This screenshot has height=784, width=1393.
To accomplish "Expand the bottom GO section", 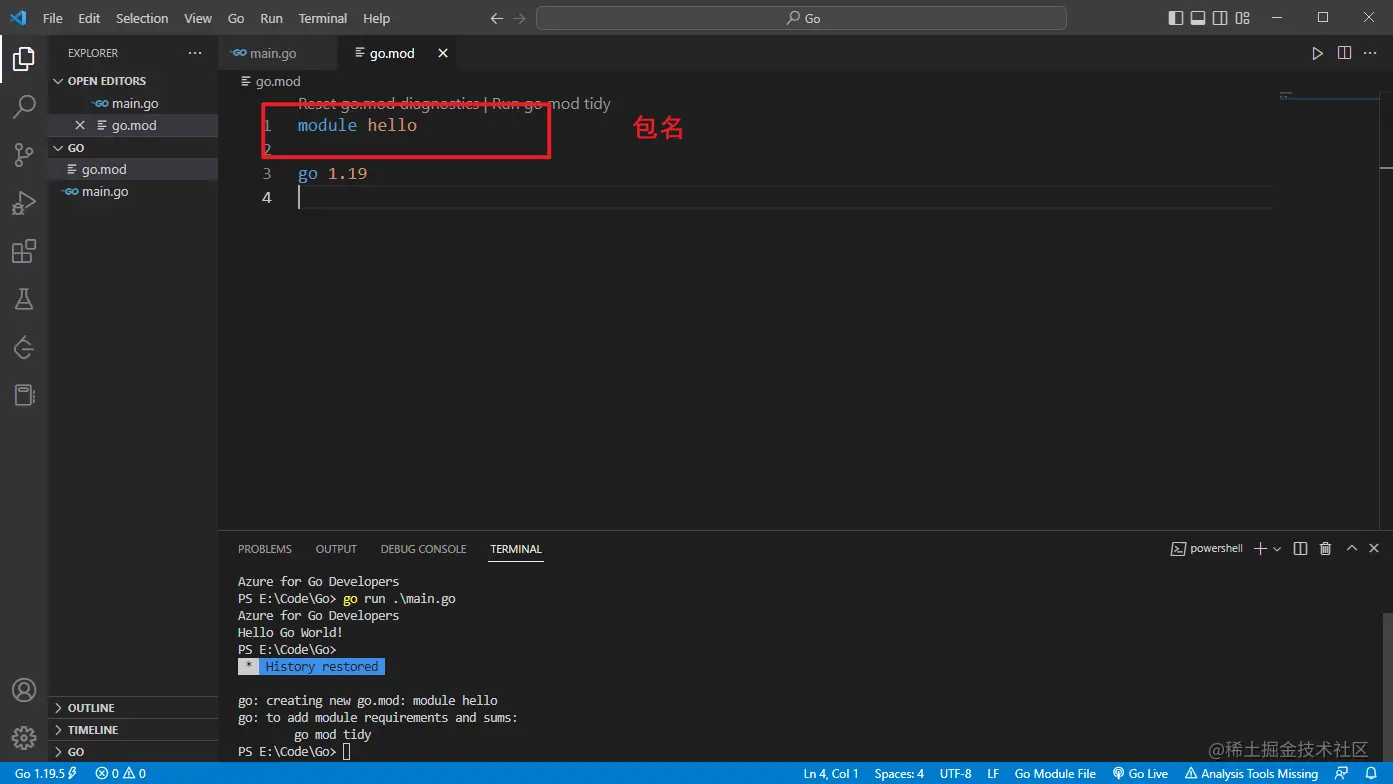I will [x=133, y=752].
